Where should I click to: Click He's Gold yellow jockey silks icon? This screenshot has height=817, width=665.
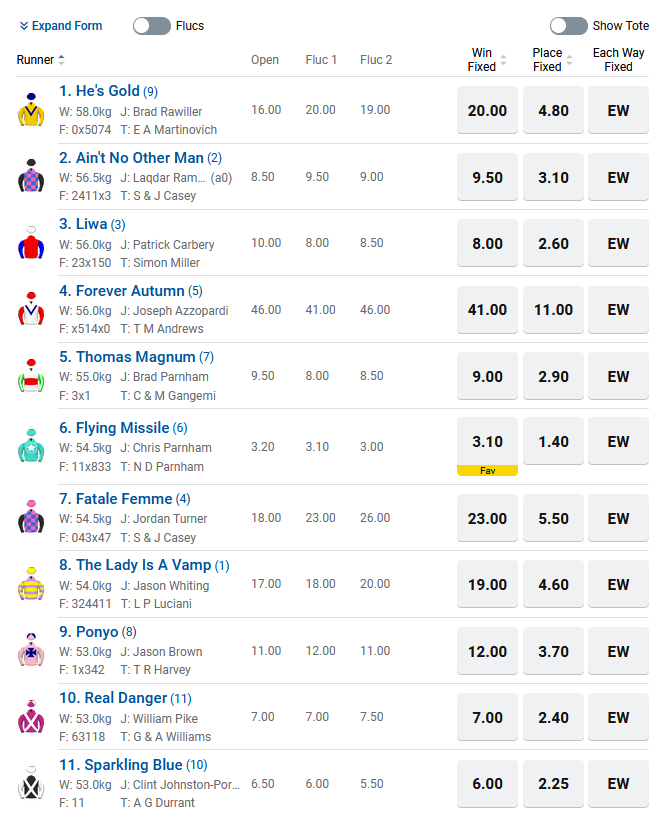pyautogui.click(x=32, y=110)
